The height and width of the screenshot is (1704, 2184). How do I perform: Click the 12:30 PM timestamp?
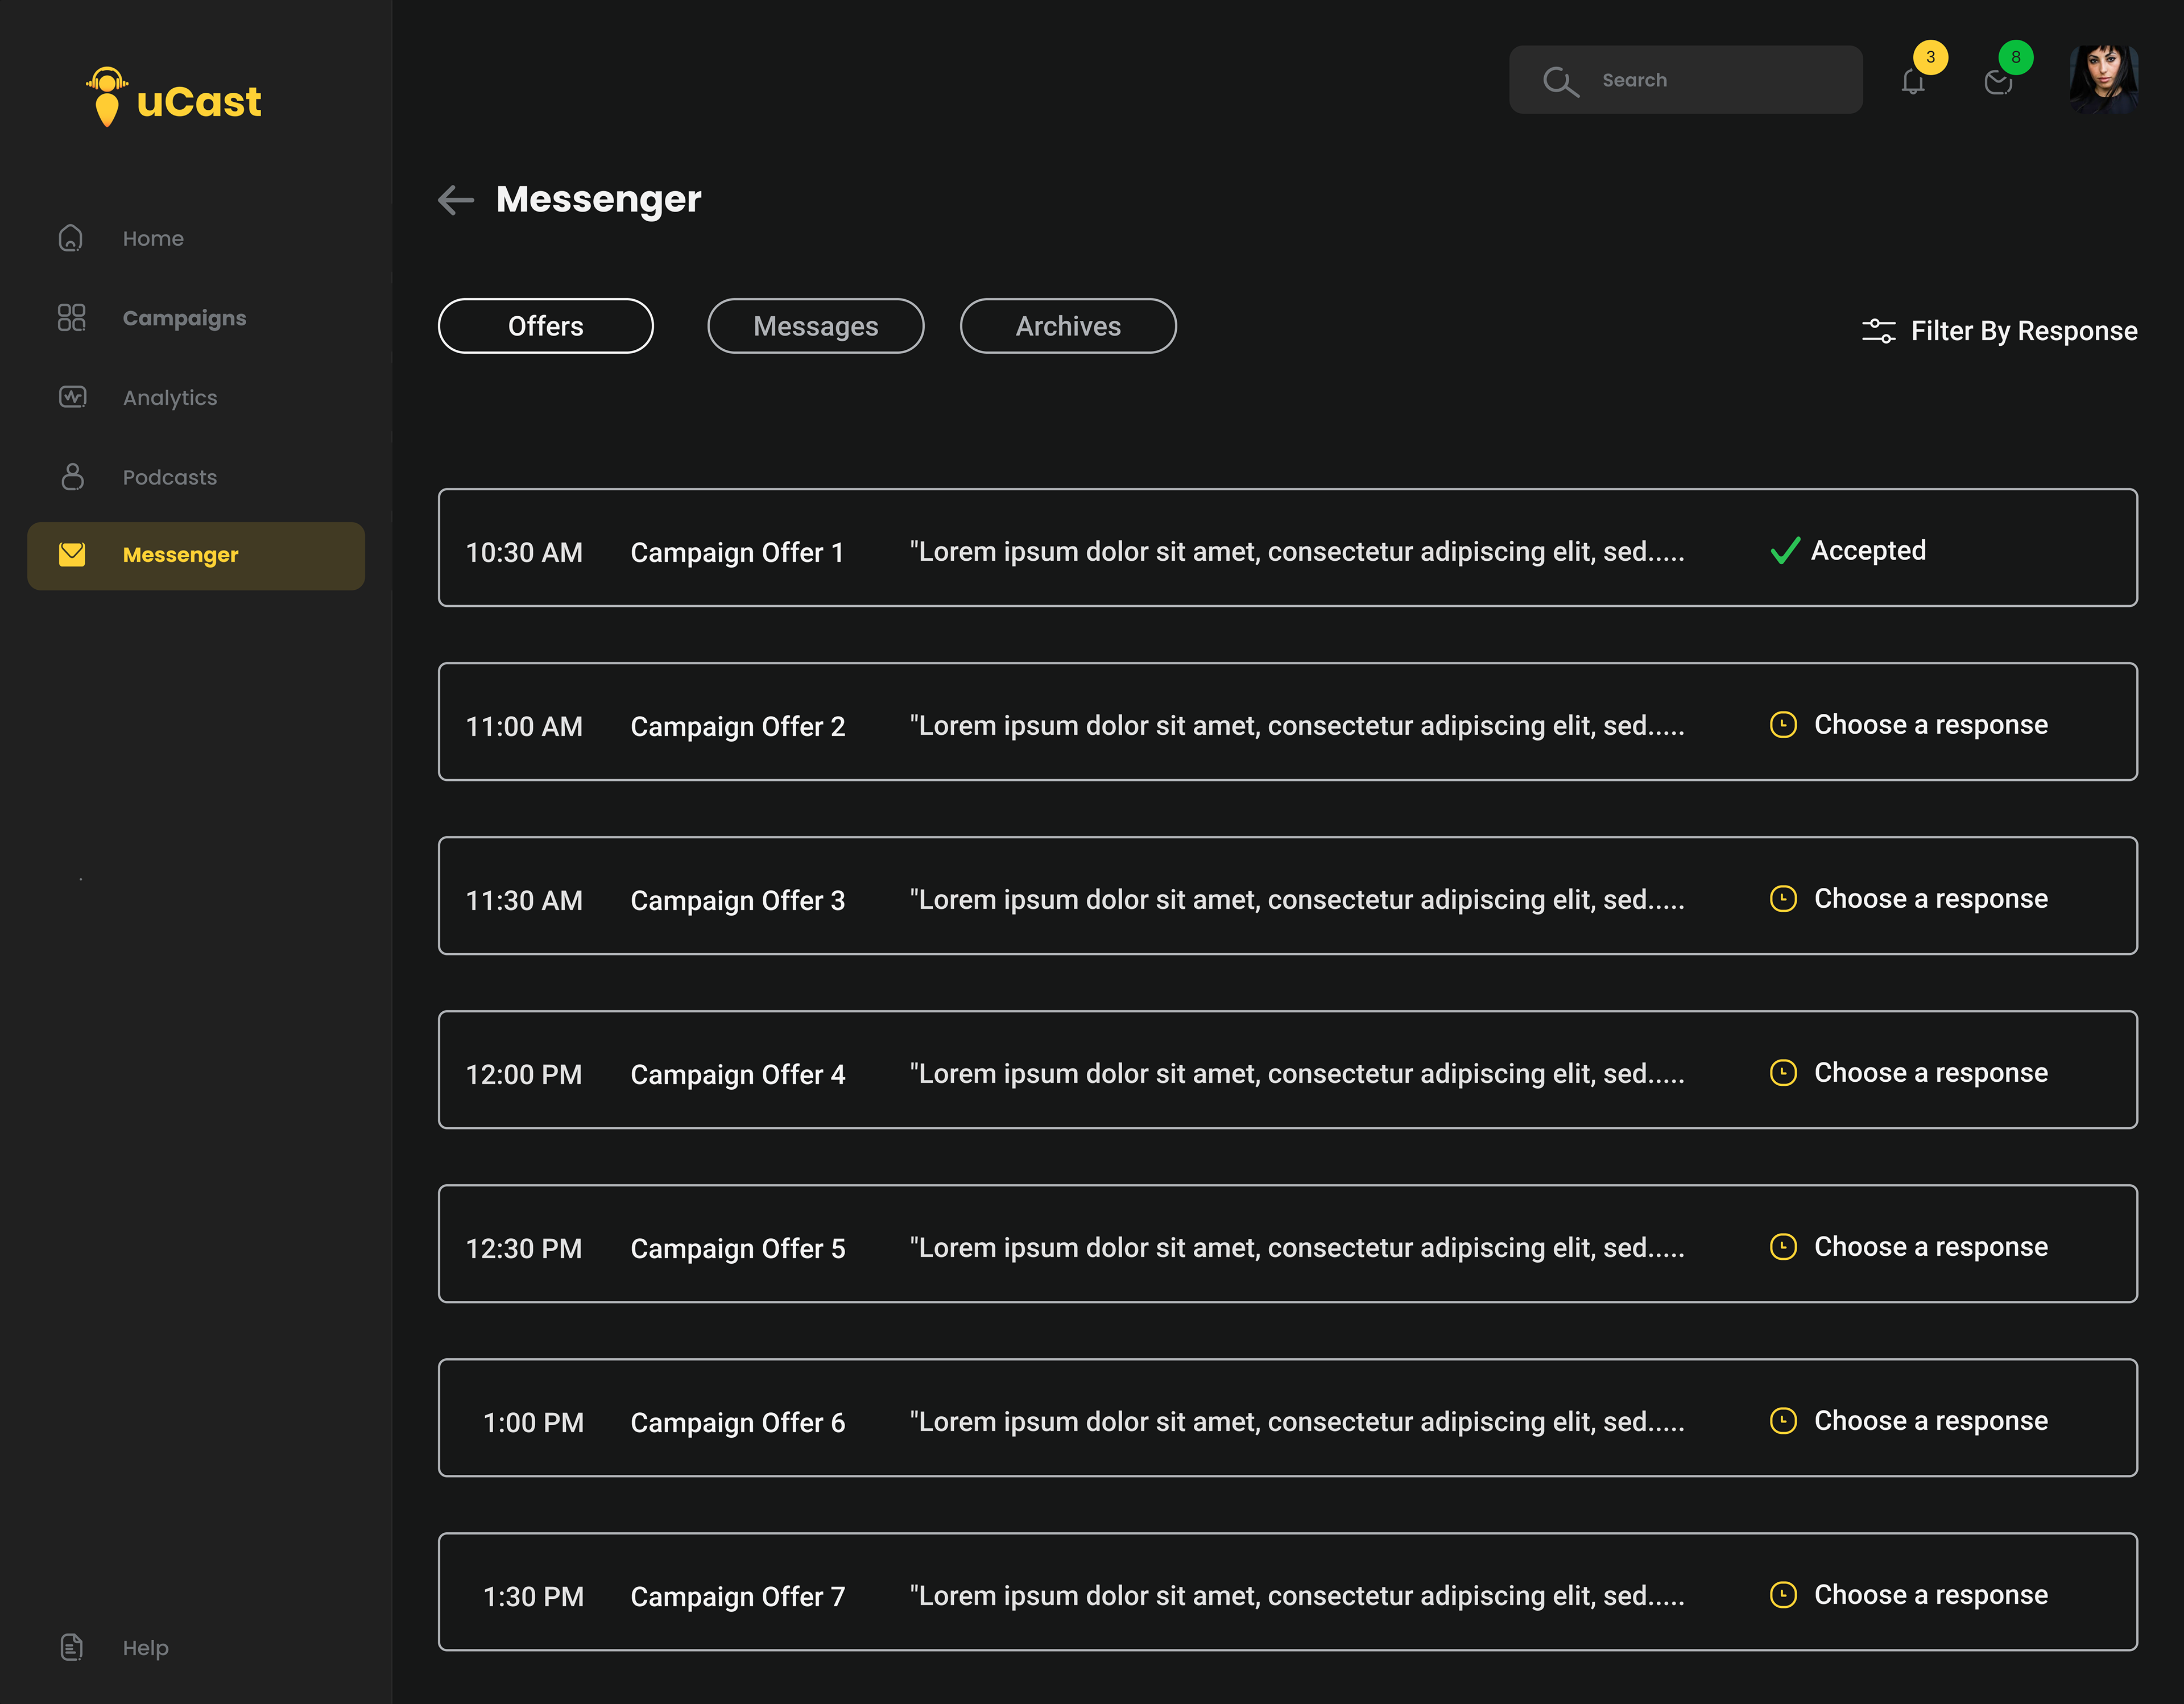(524, 1248)
